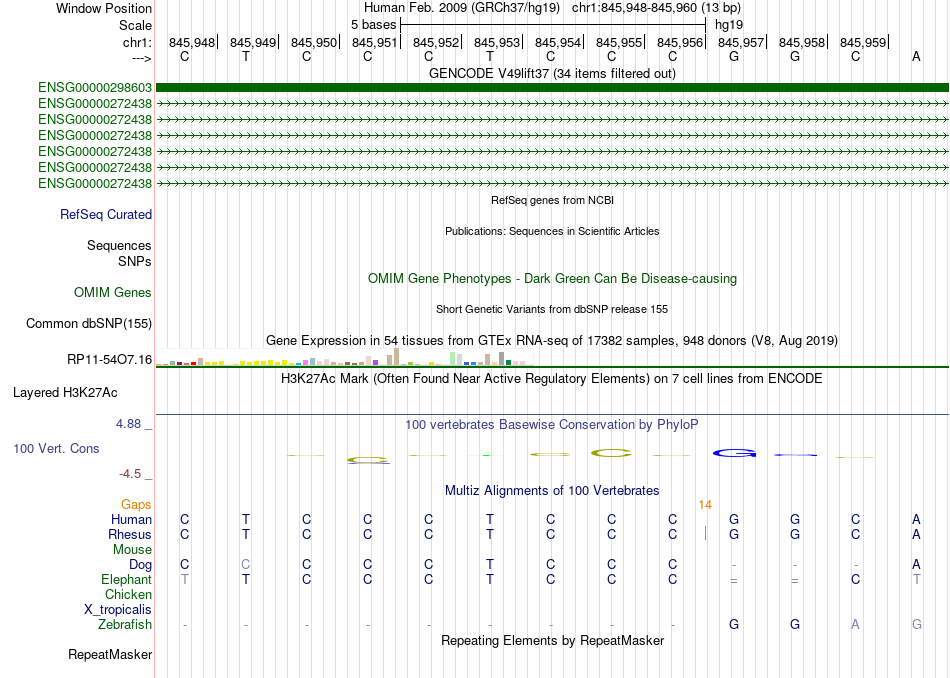This screenshot has height=678, width=950.
Task: Select the RP11-54O7.16 GTEx gene label
Action: pyautogui.click(x=110, y=360)
